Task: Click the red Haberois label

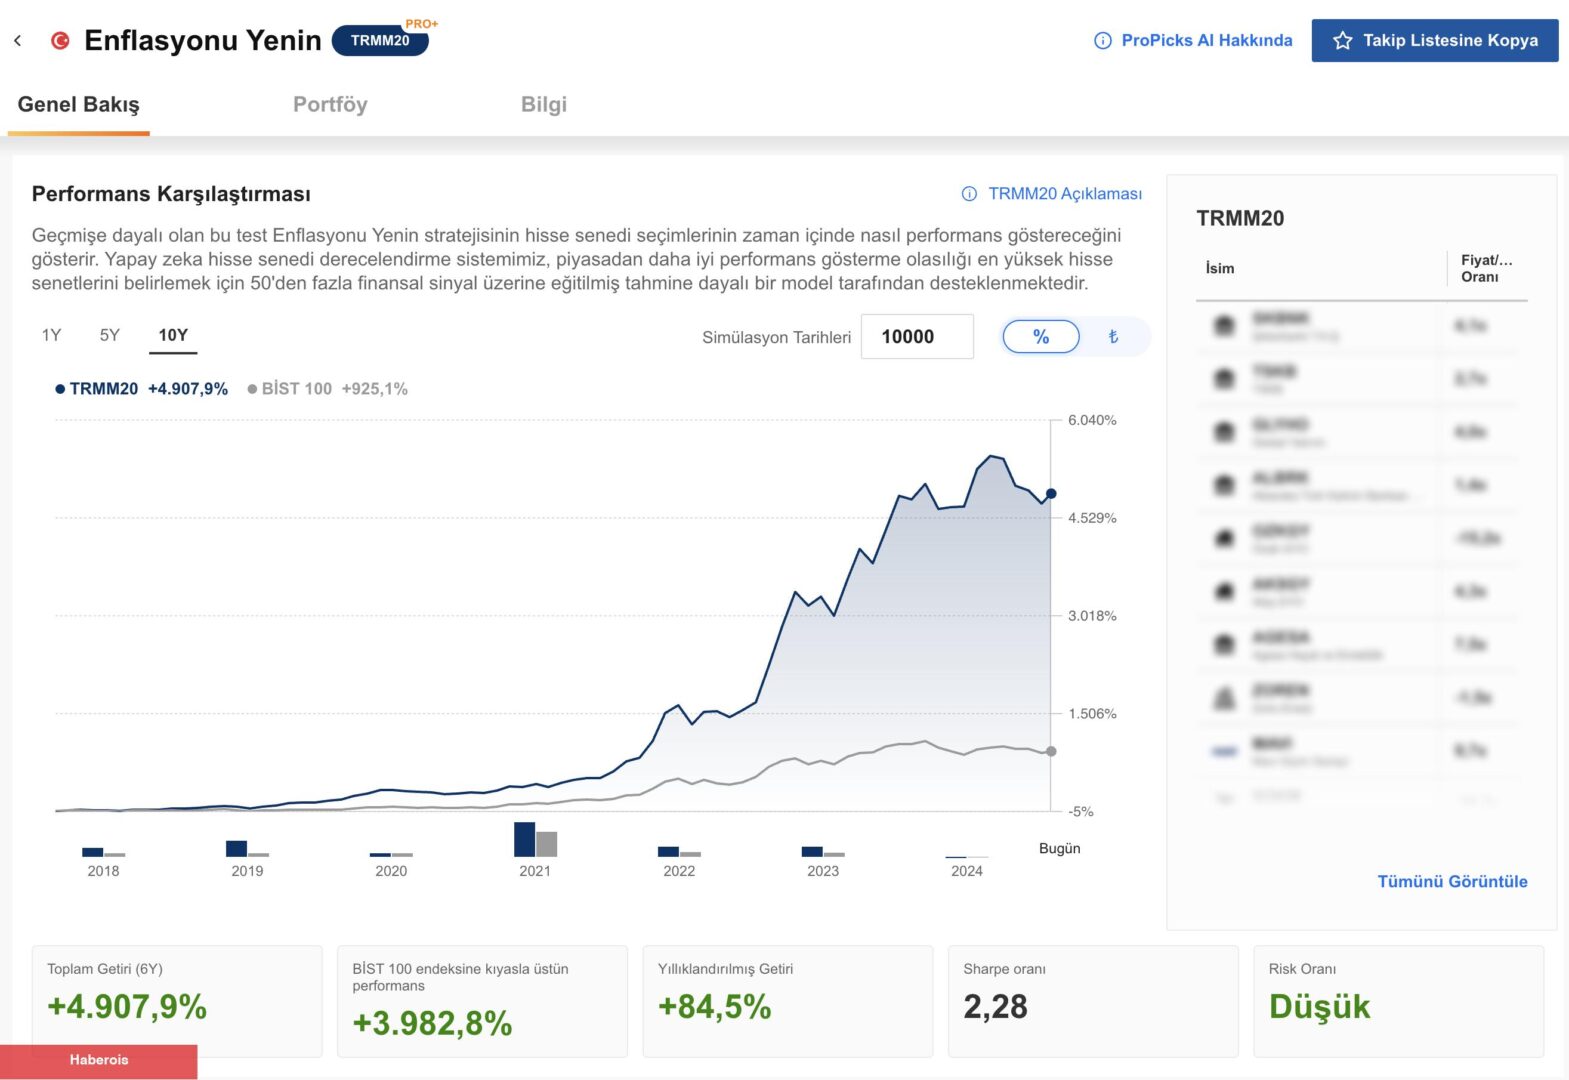Action: pos(99,1061)
